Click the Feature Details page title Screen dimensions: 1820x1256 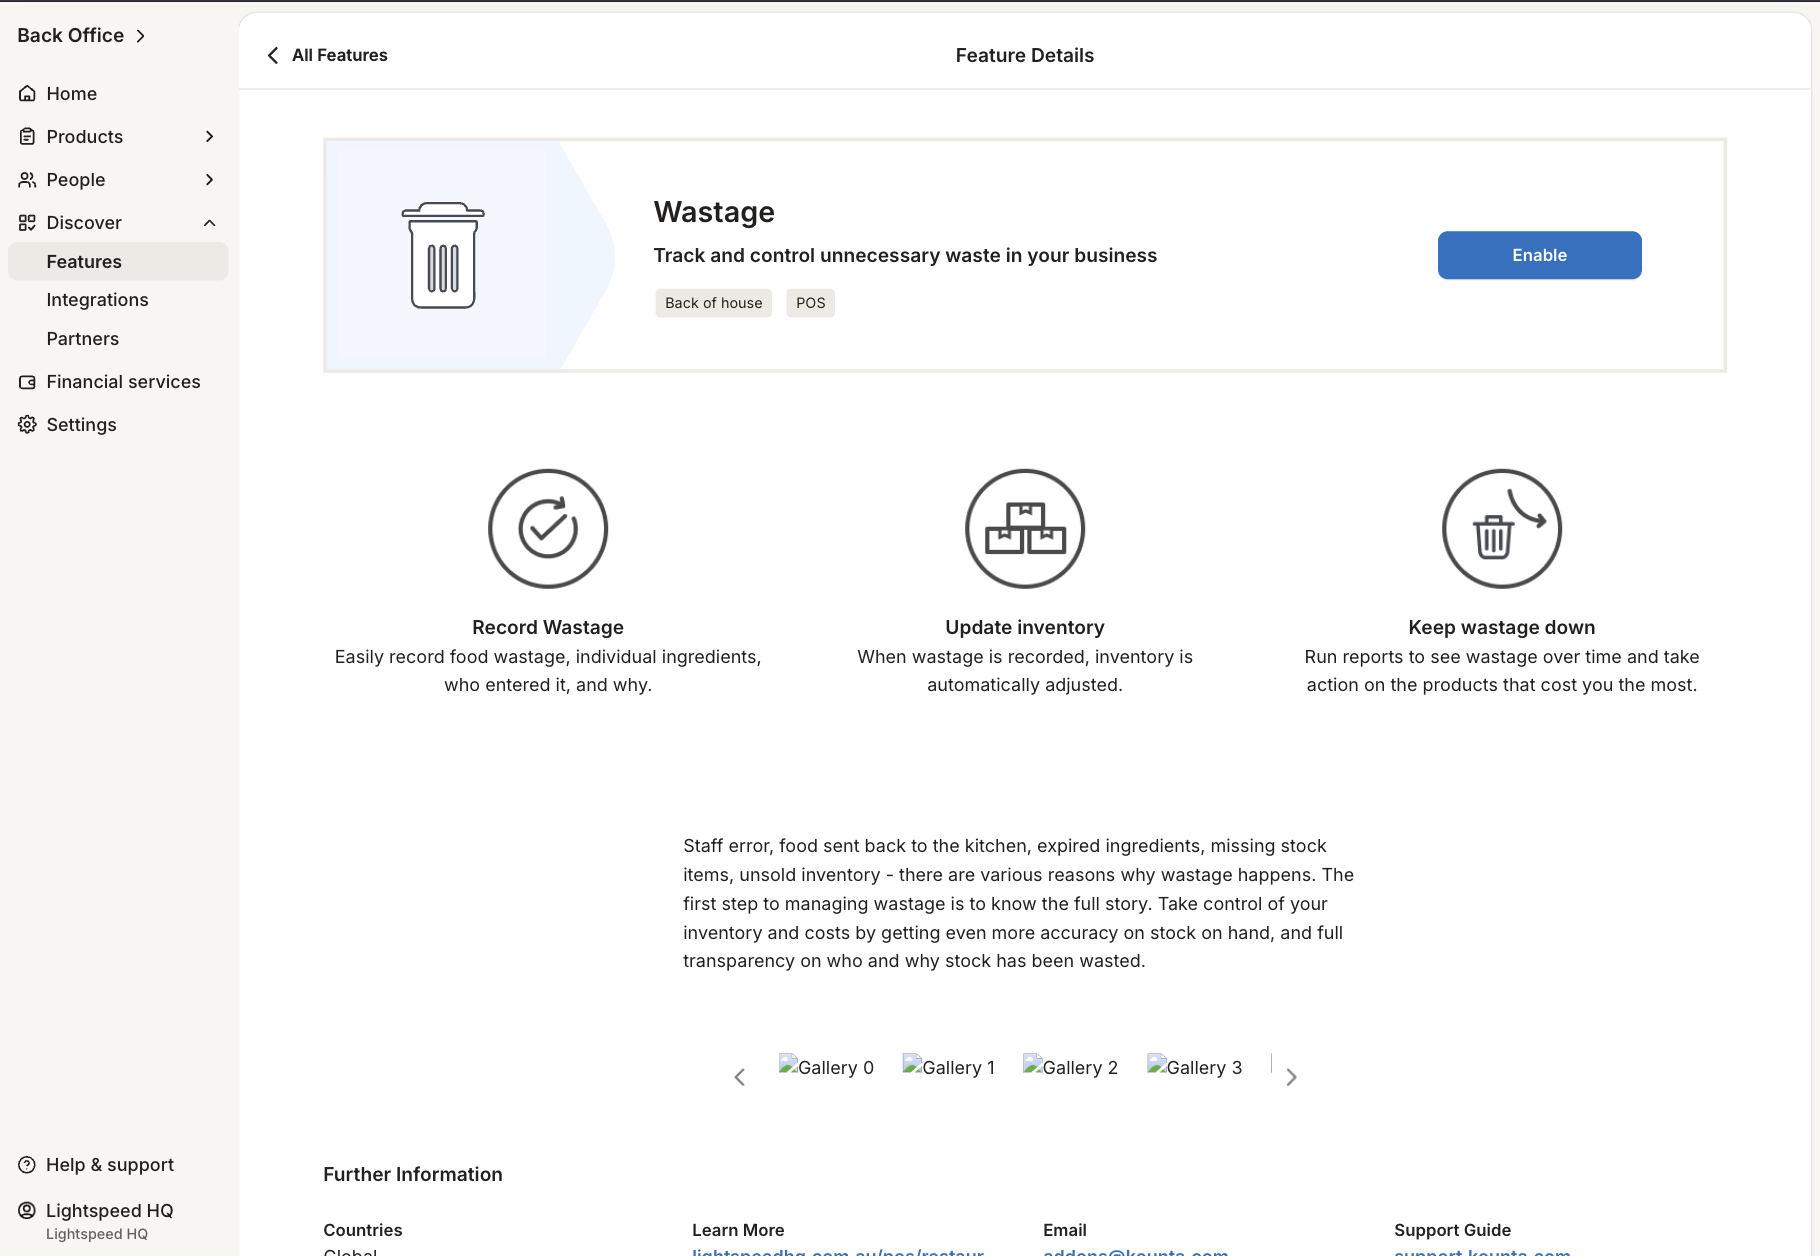(1025, 56)
